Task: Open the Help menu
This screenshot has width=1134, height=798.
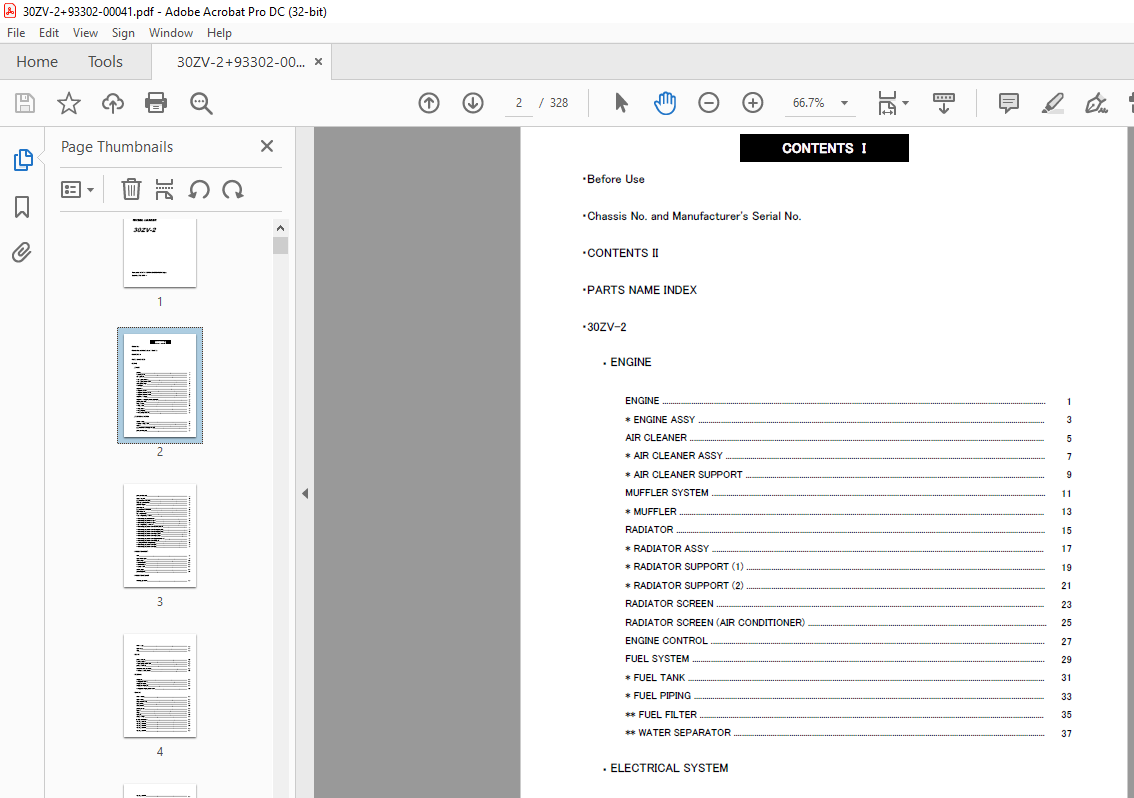Action: [219, 33]
